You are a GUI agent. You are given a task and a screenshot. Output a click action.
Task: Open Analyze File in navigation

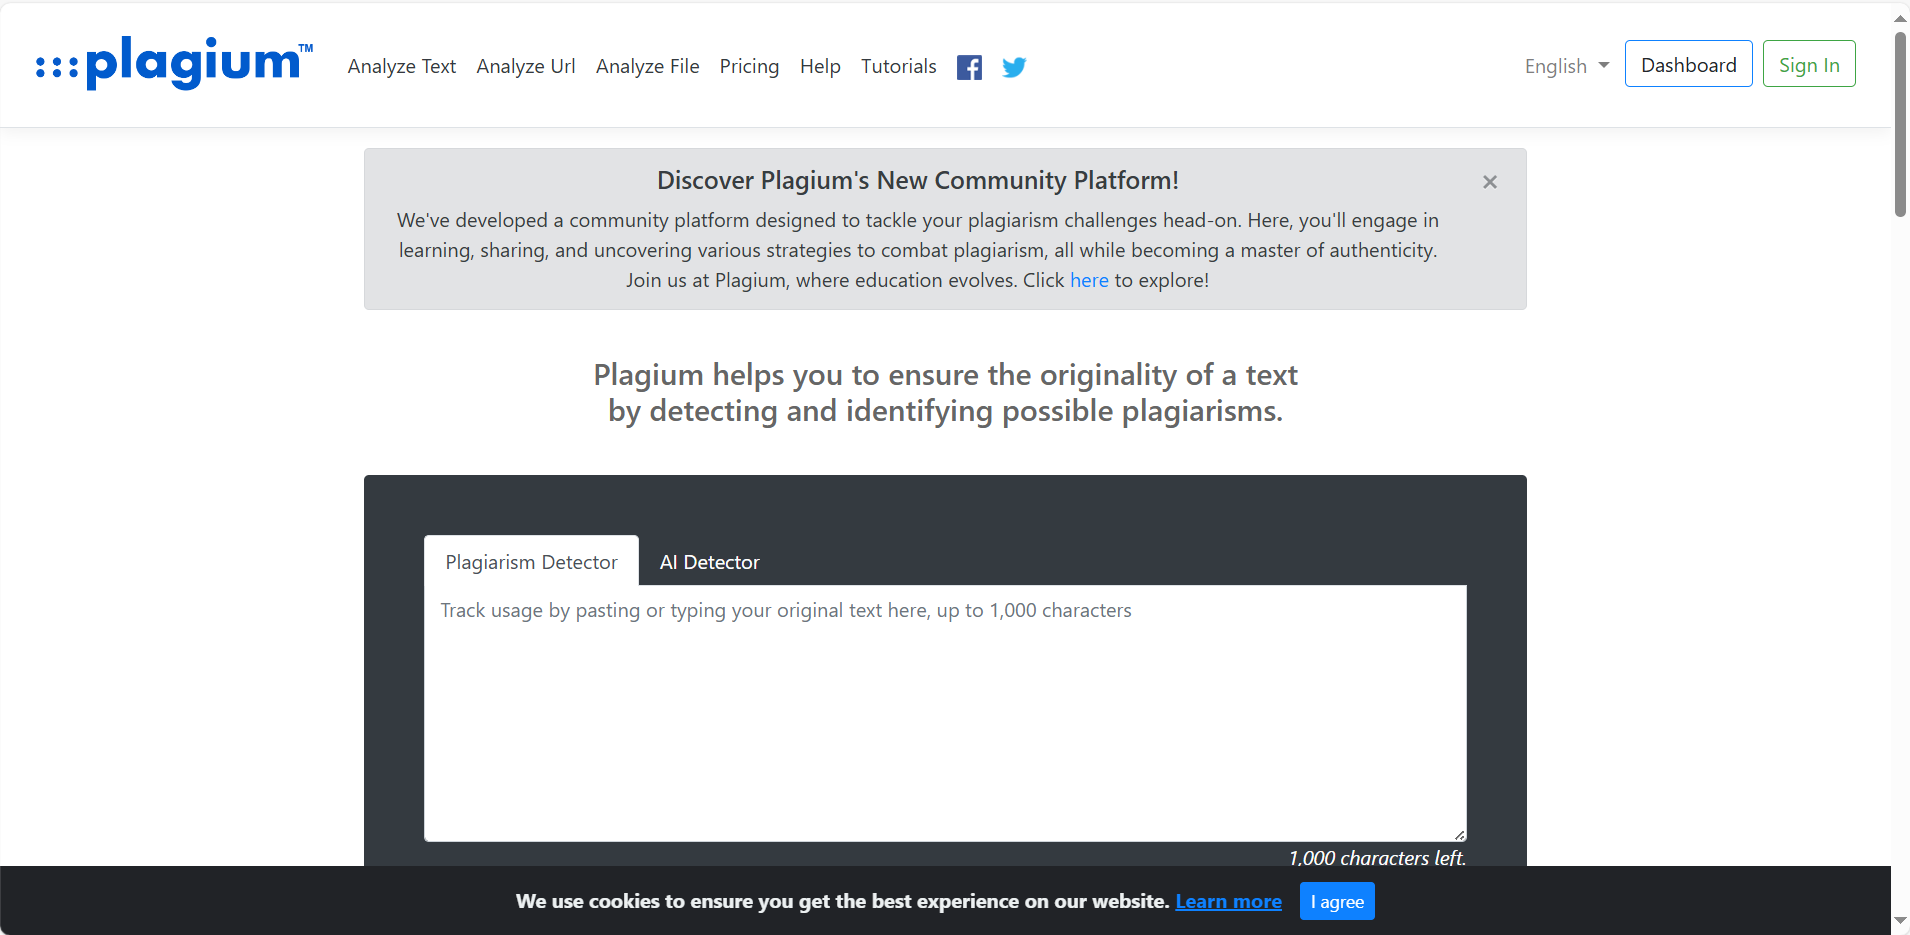(648, 66)
